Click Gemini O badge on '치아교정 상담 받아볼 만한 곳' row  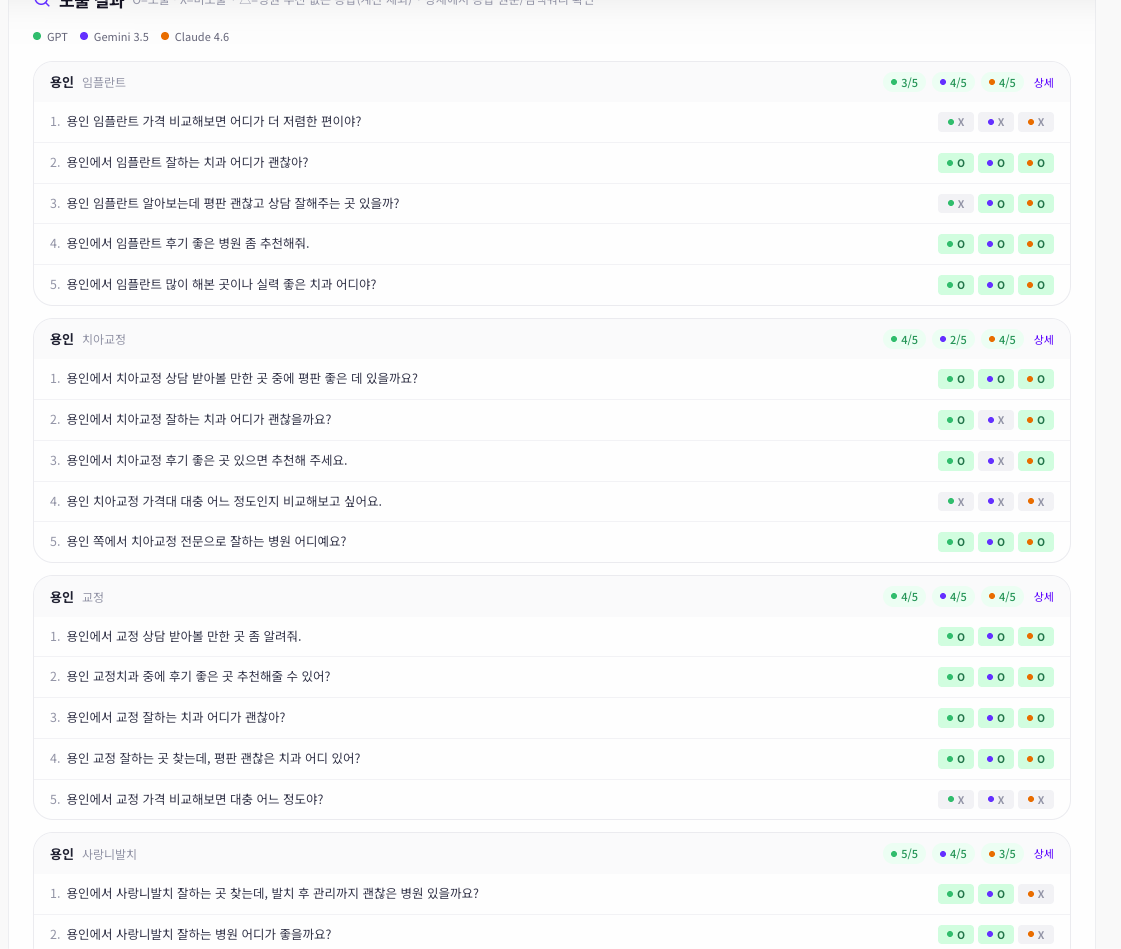point(995,379)
